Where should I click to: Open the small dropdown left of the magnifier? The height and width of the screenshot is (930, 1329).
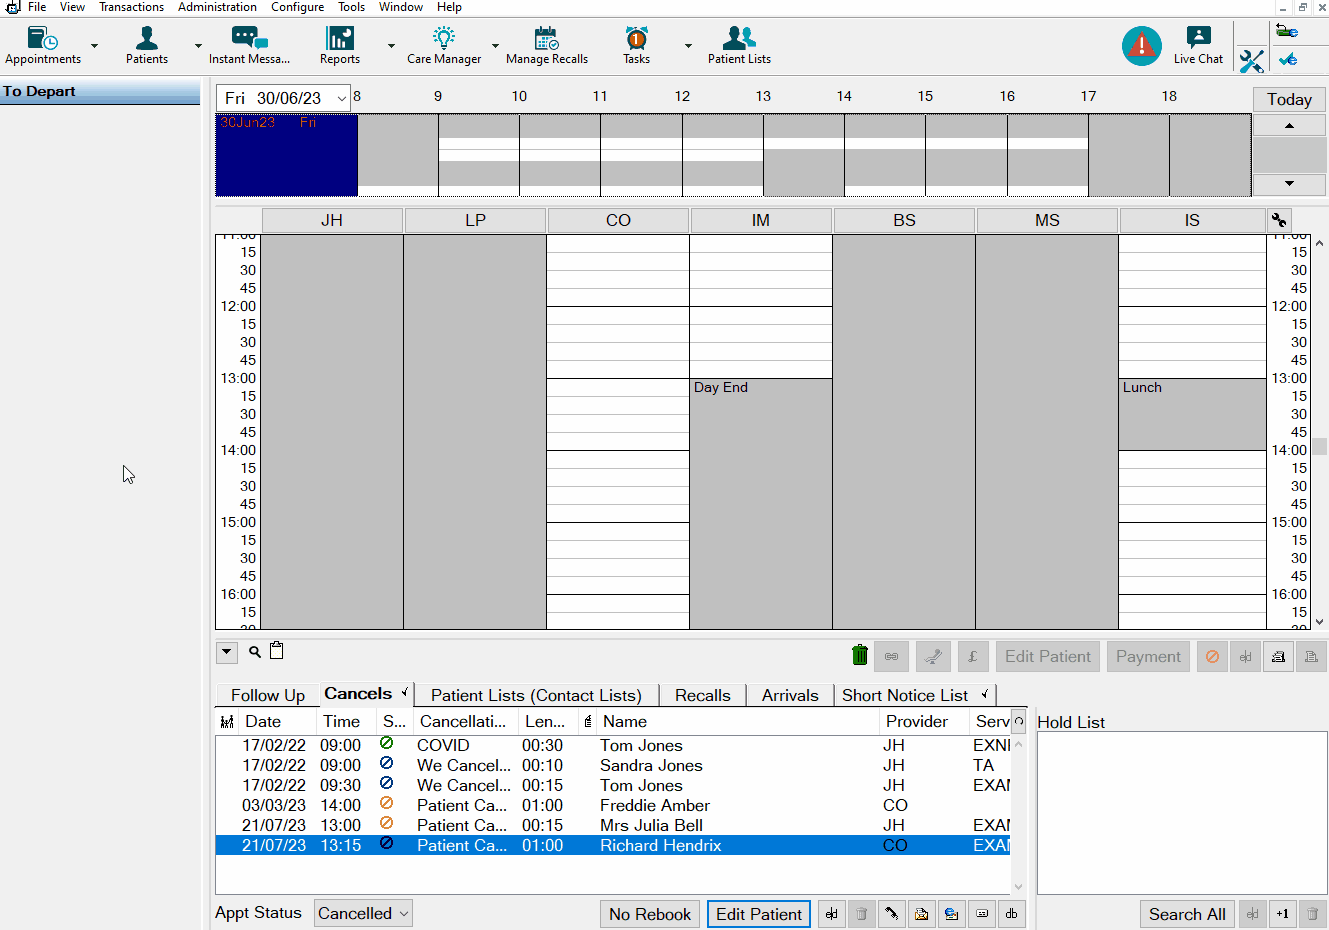tap(227, 652)
